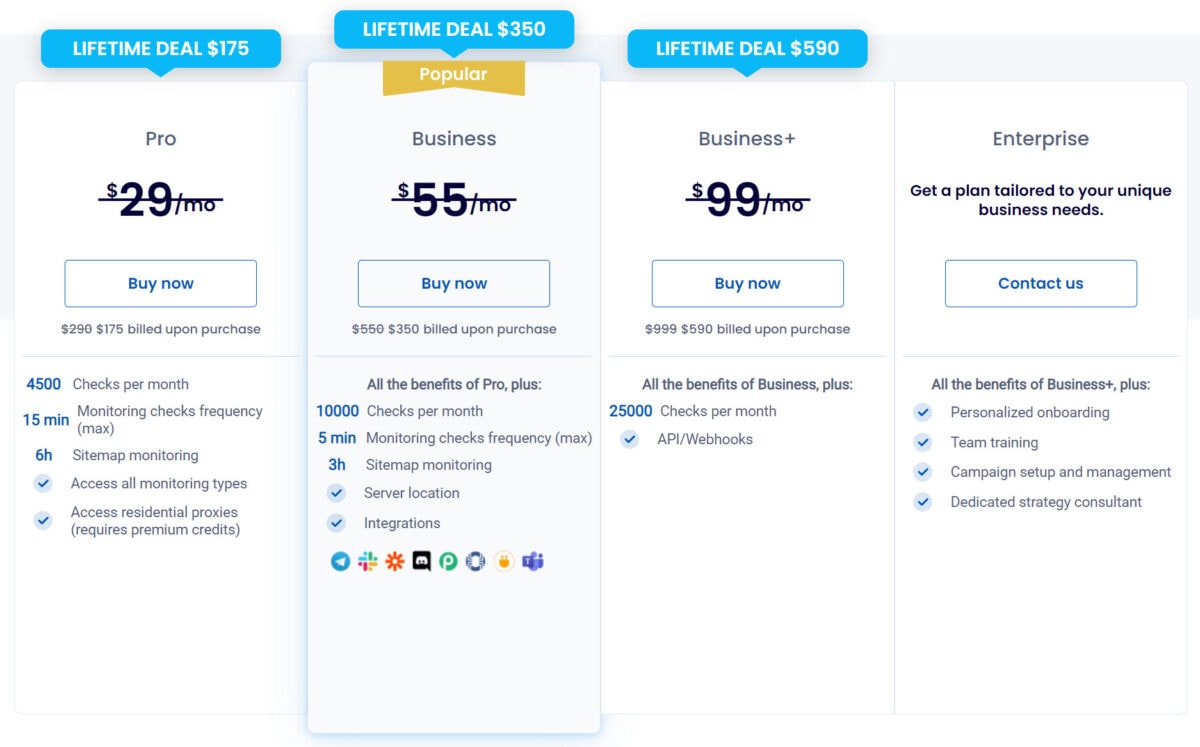Select the checkmark beside Dedicated strategy consultant
The width and height of the screenshot is (1200, 747).
(x=922, y=502)
